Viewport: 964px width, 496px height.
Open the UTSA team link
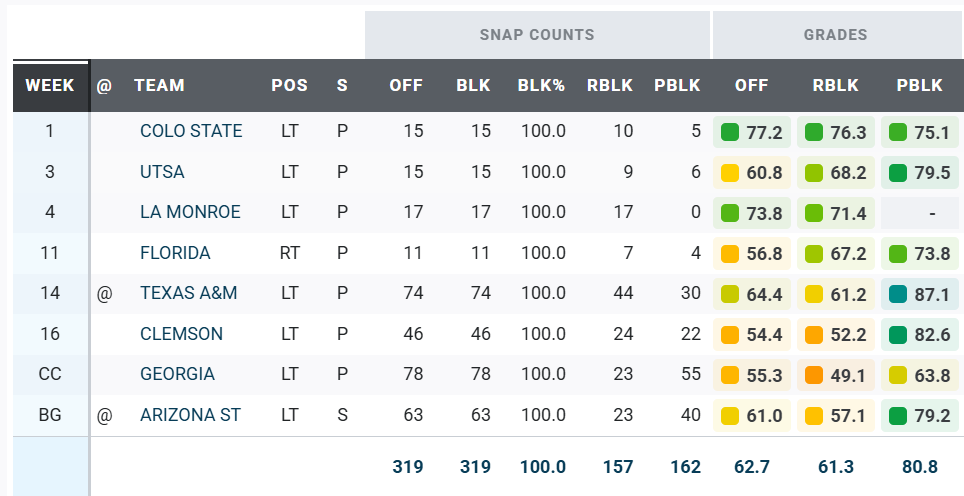162,171
